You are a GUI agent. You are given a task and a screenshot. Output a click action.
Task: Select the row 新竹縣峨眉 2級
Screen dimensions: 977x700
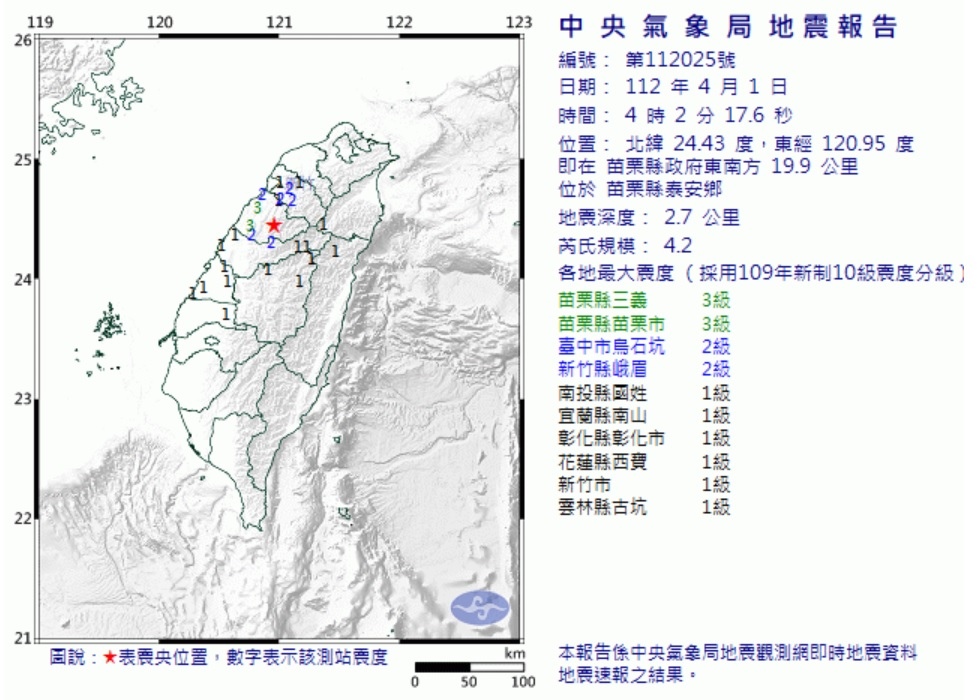coord(644,369)
